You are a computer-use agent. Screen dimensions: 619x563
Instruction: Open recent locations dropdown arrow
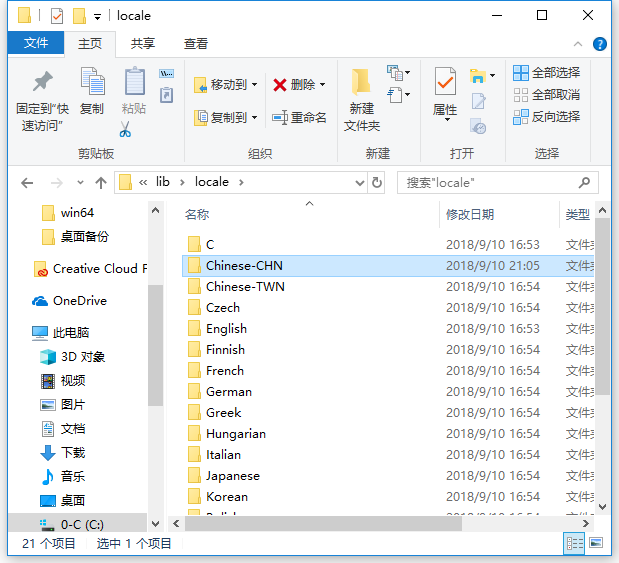(x=81, y=182)
